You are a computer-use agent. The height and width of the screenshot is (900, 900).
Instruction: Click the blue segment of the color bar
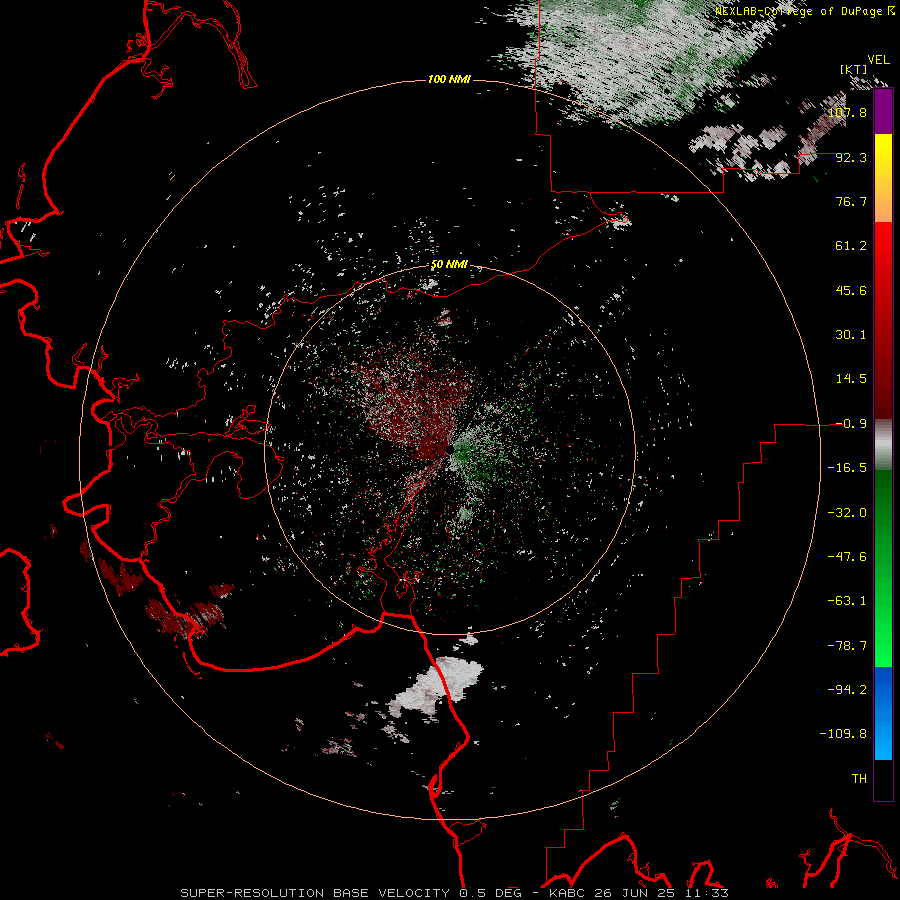883,713
